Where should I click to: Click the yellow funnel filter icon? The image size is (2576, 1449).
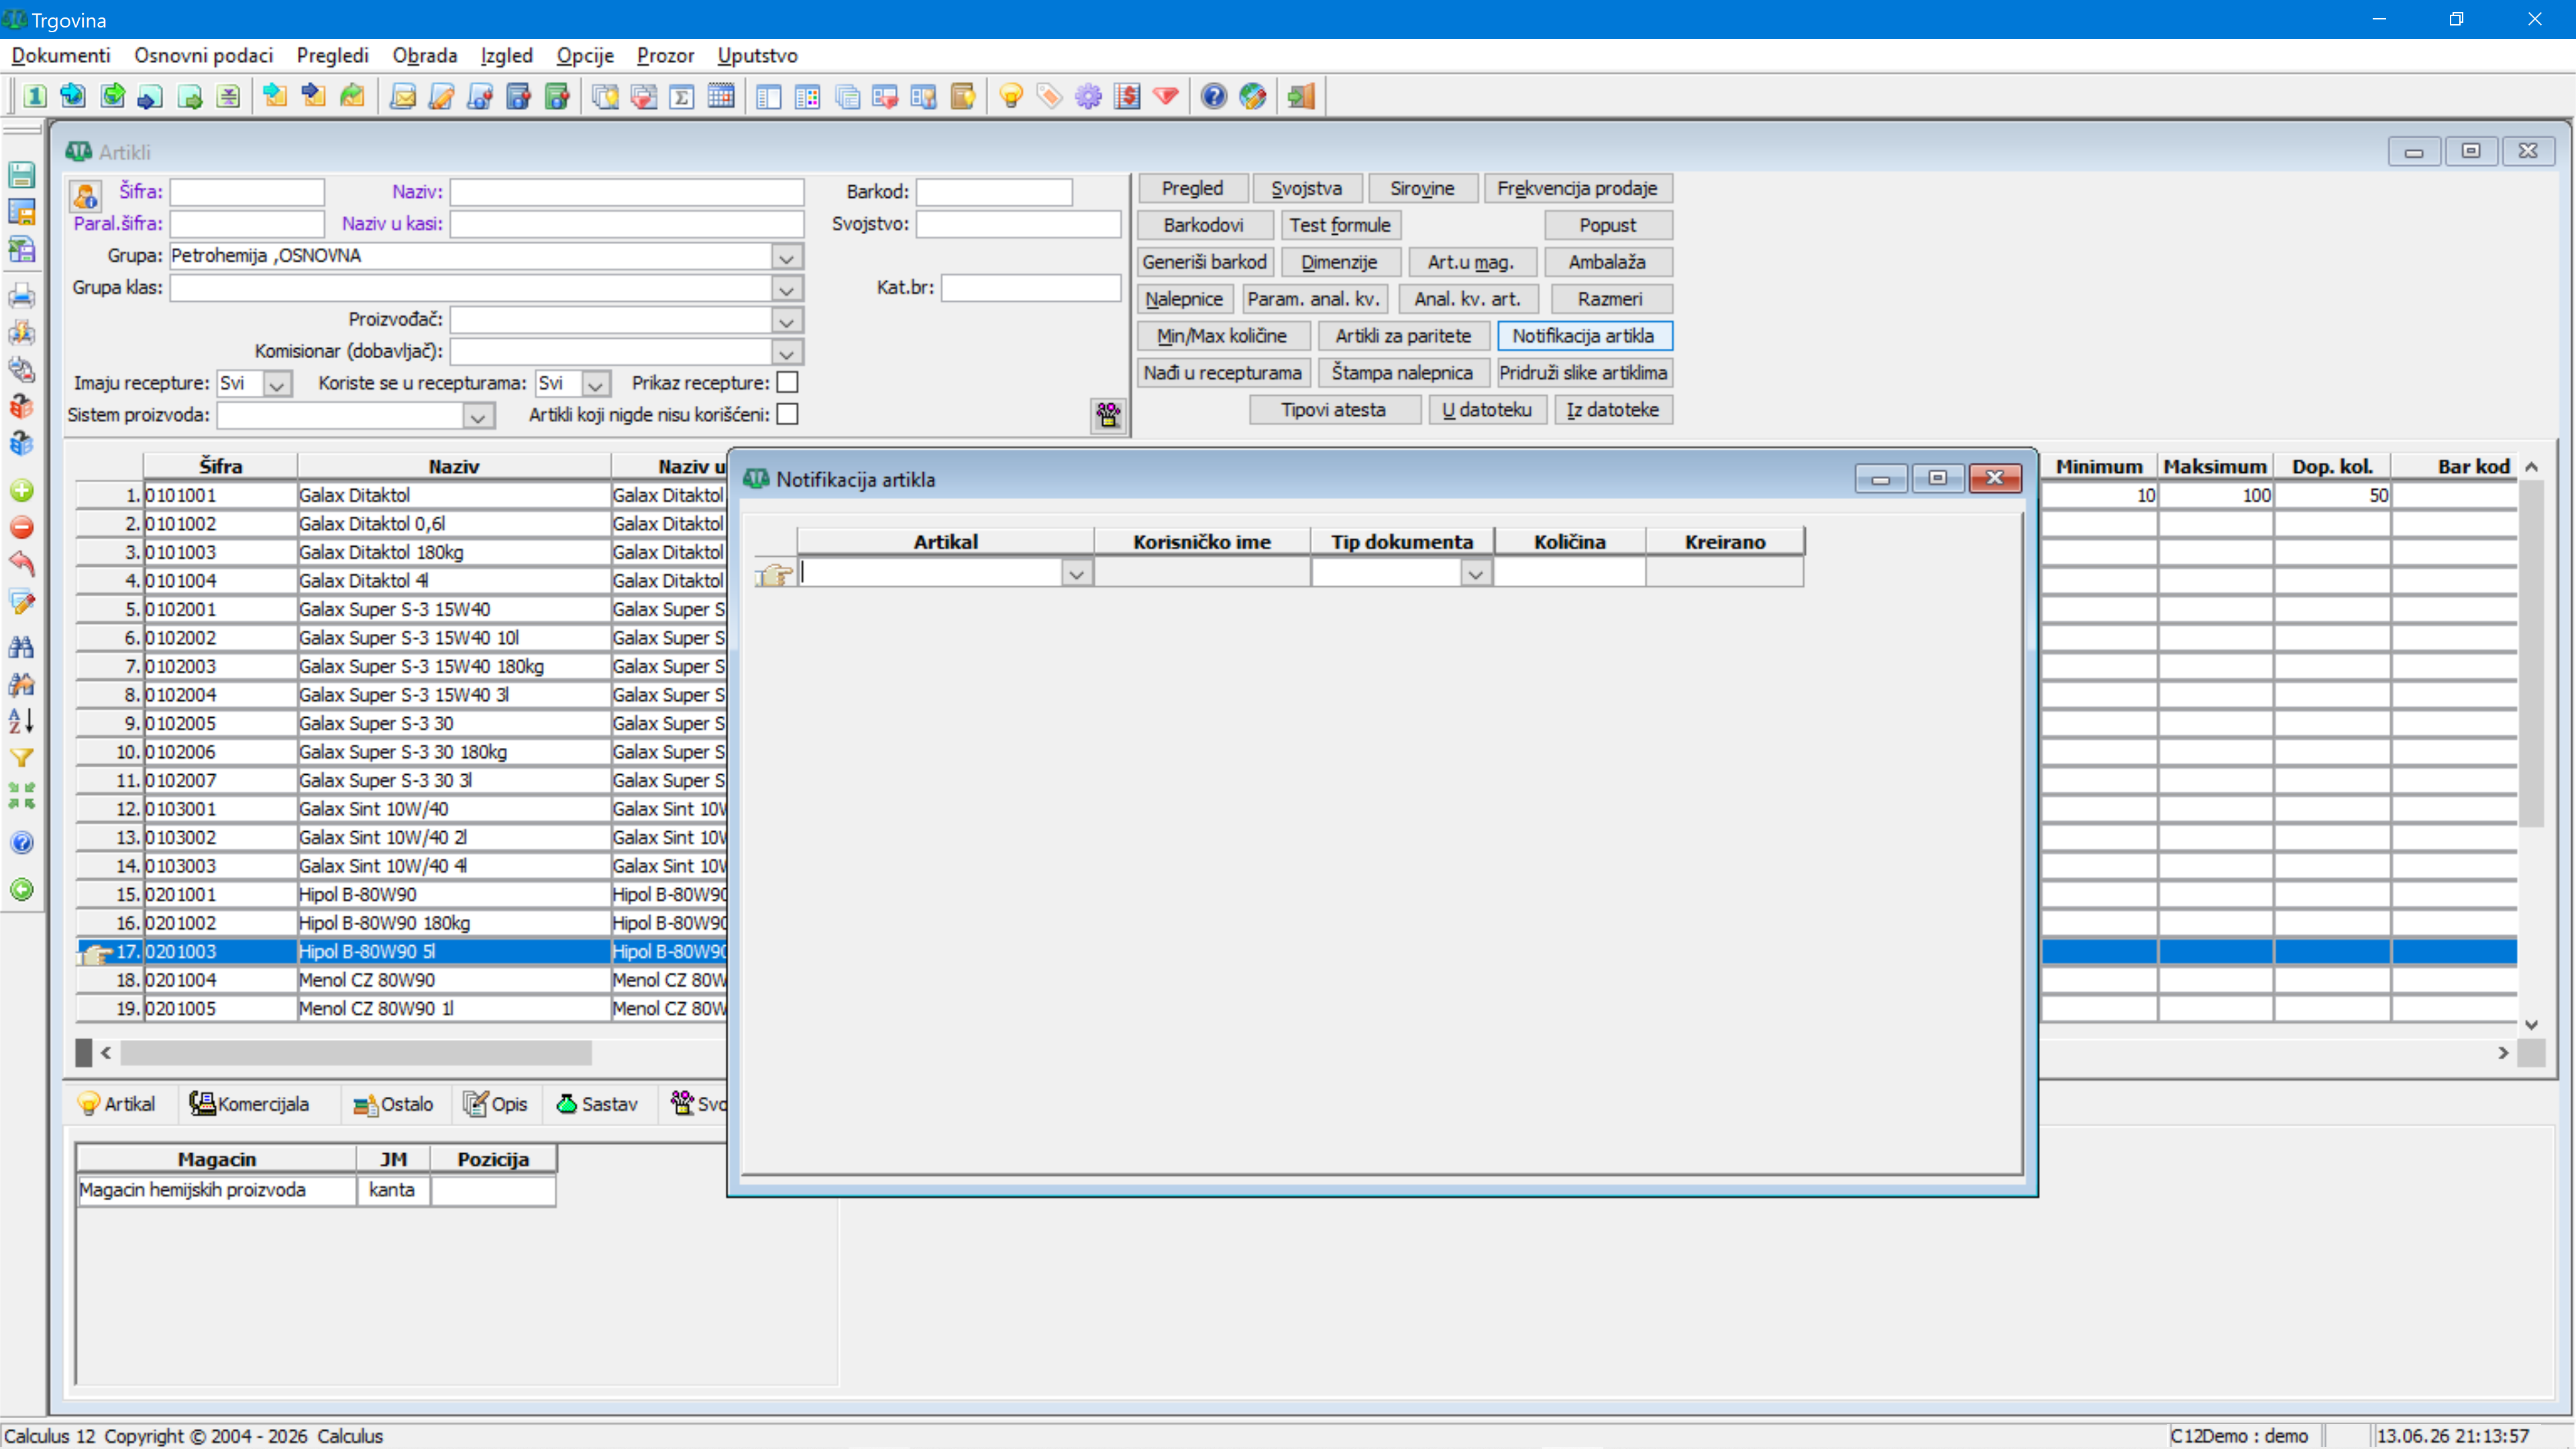[x=21, y=758]
